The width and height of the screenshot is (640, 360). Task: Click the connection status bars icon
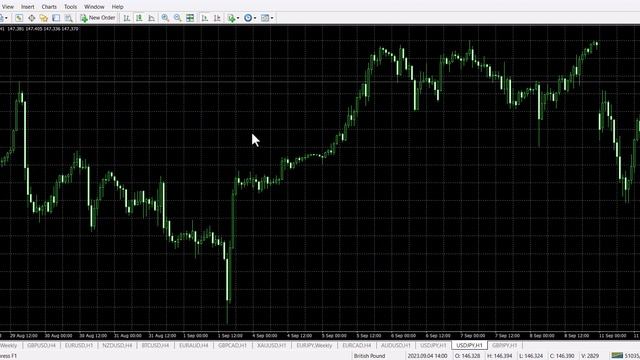tap(617, 356)
